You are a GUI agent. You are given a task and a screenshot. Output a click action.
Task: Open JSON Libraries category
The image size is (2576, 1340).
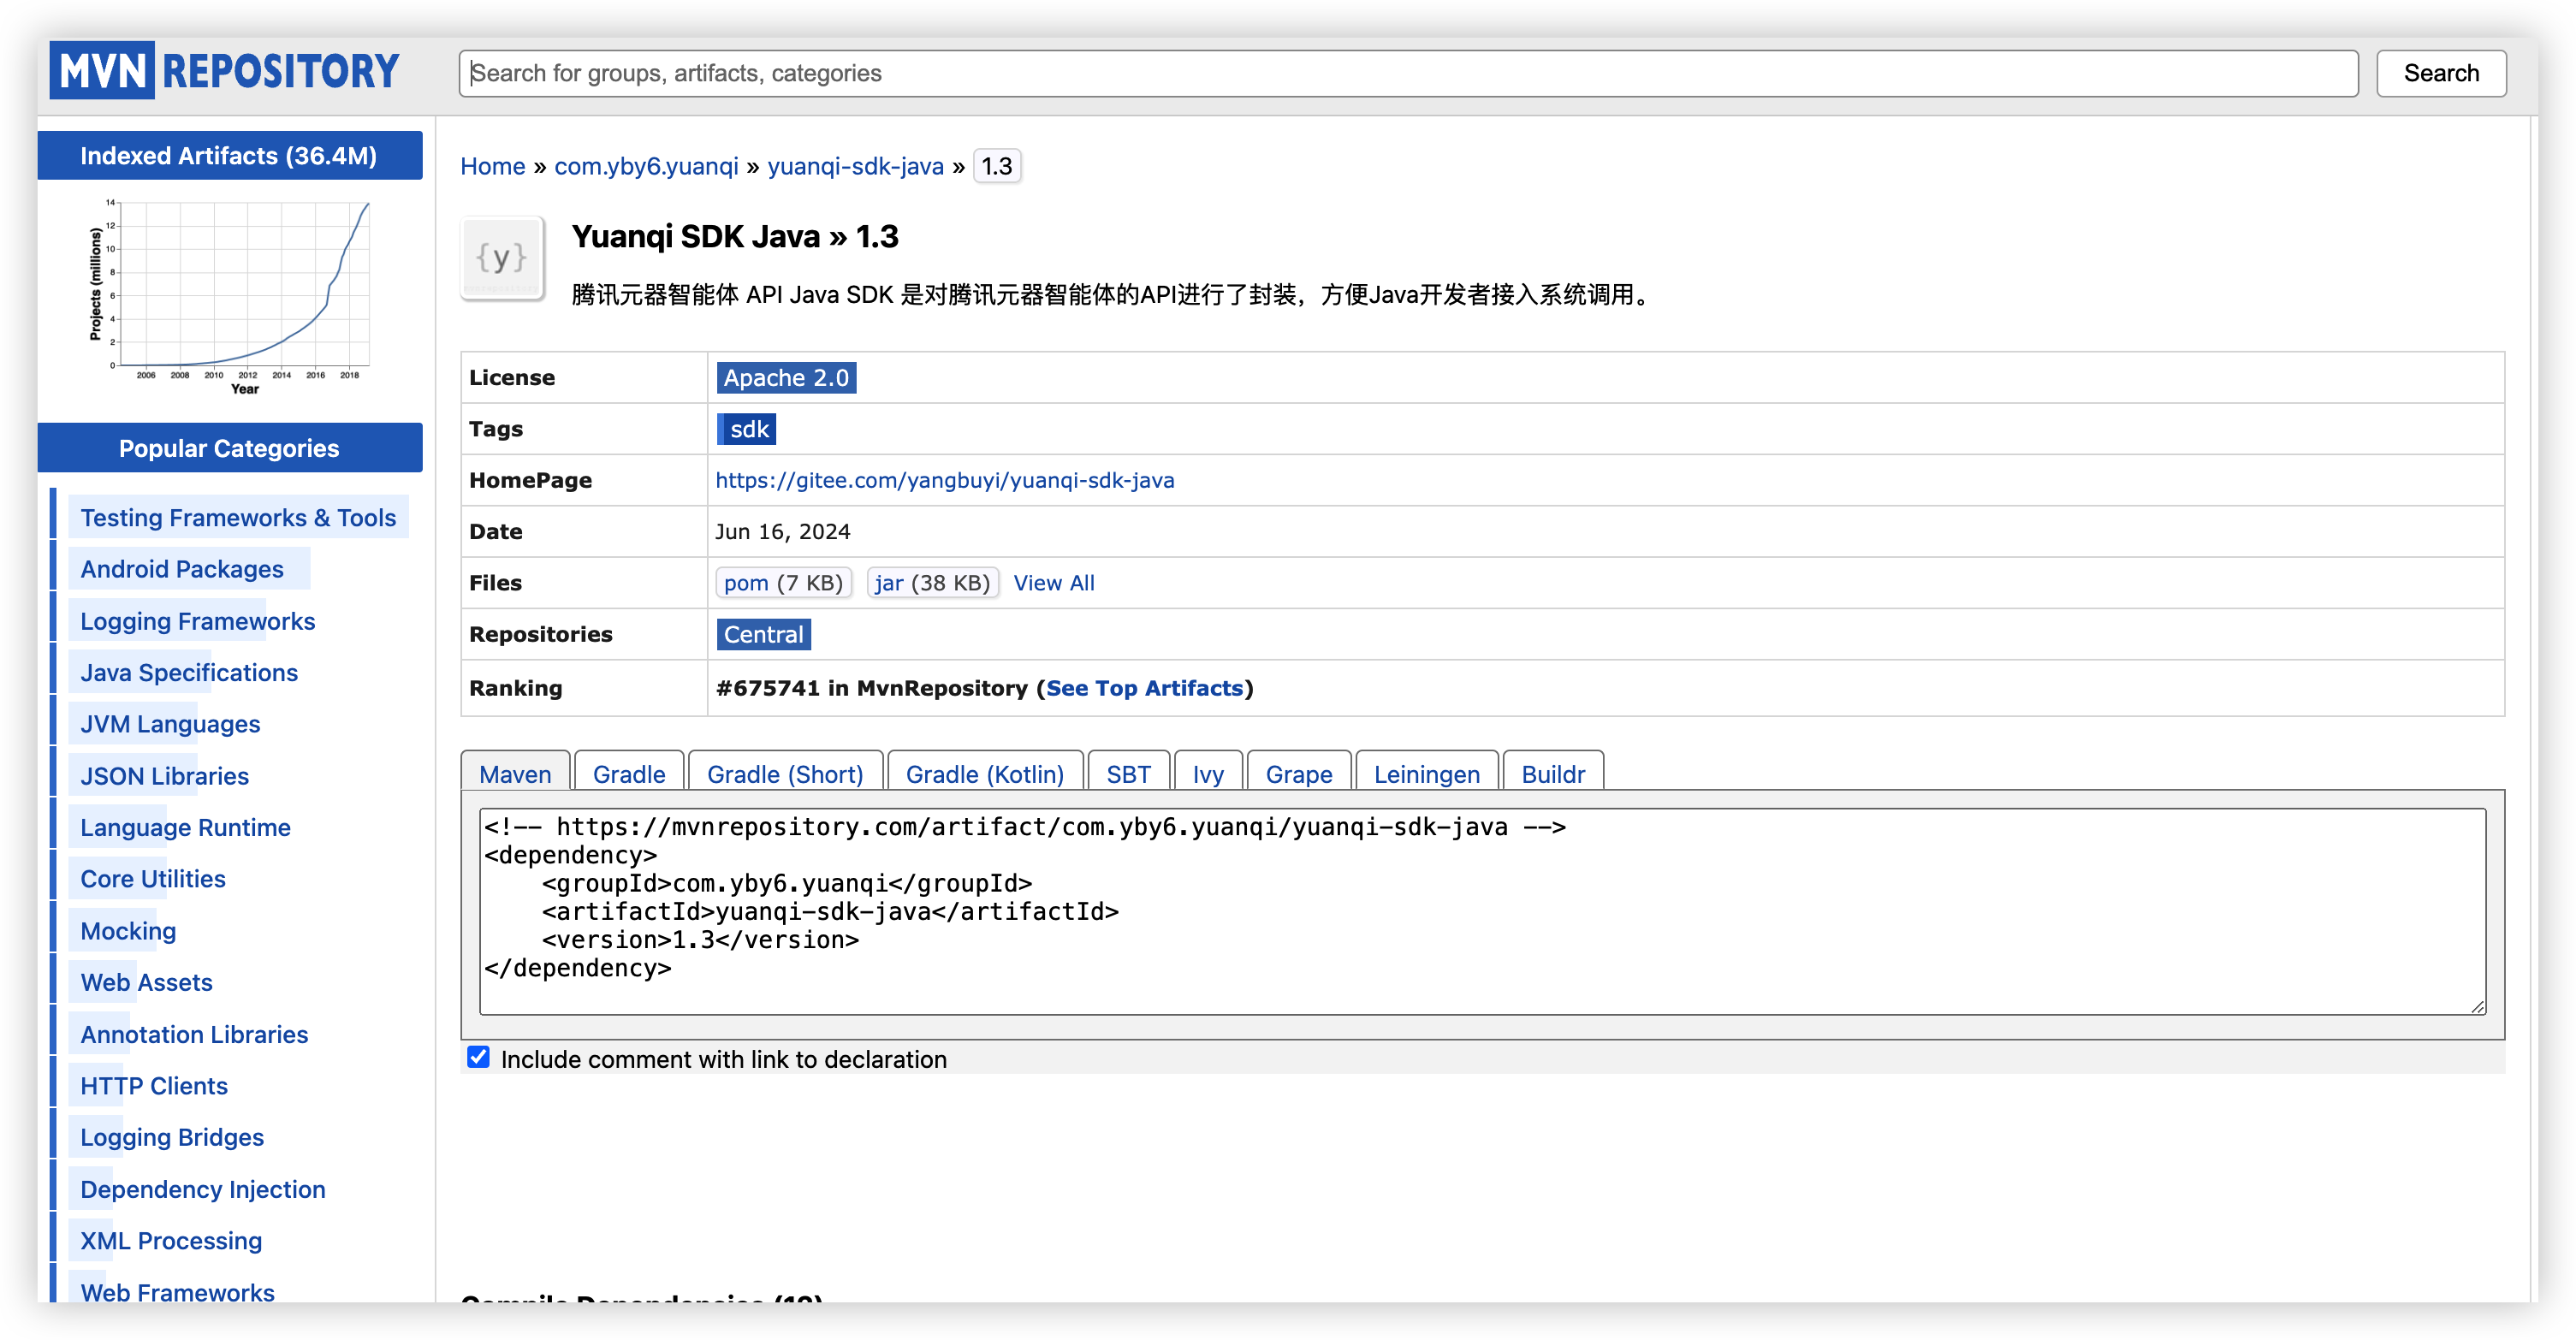tap(164, 775)
